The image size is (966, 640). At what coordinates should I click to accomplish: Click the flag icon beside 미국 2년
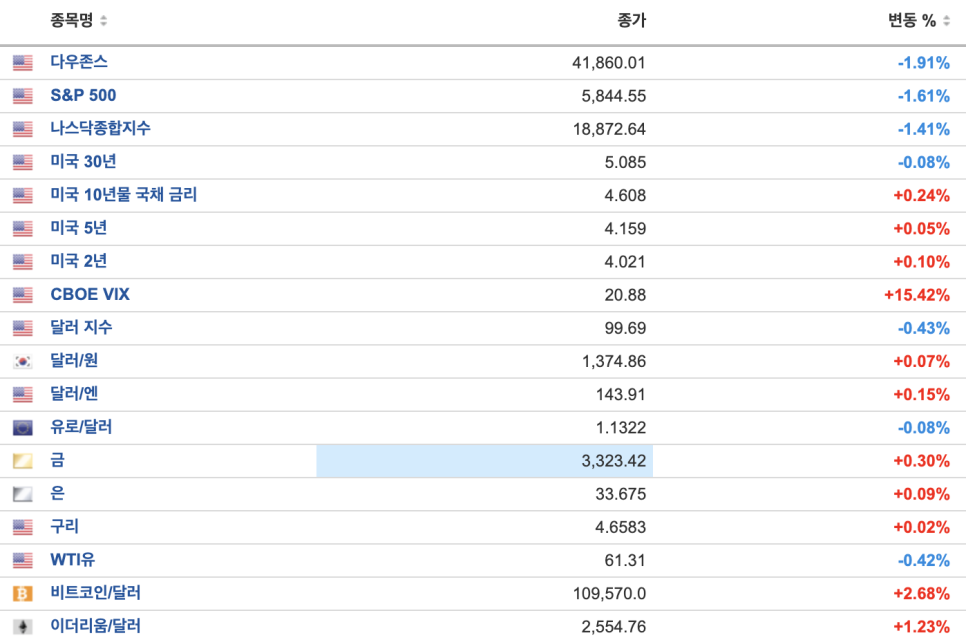(x=23, y=262)
